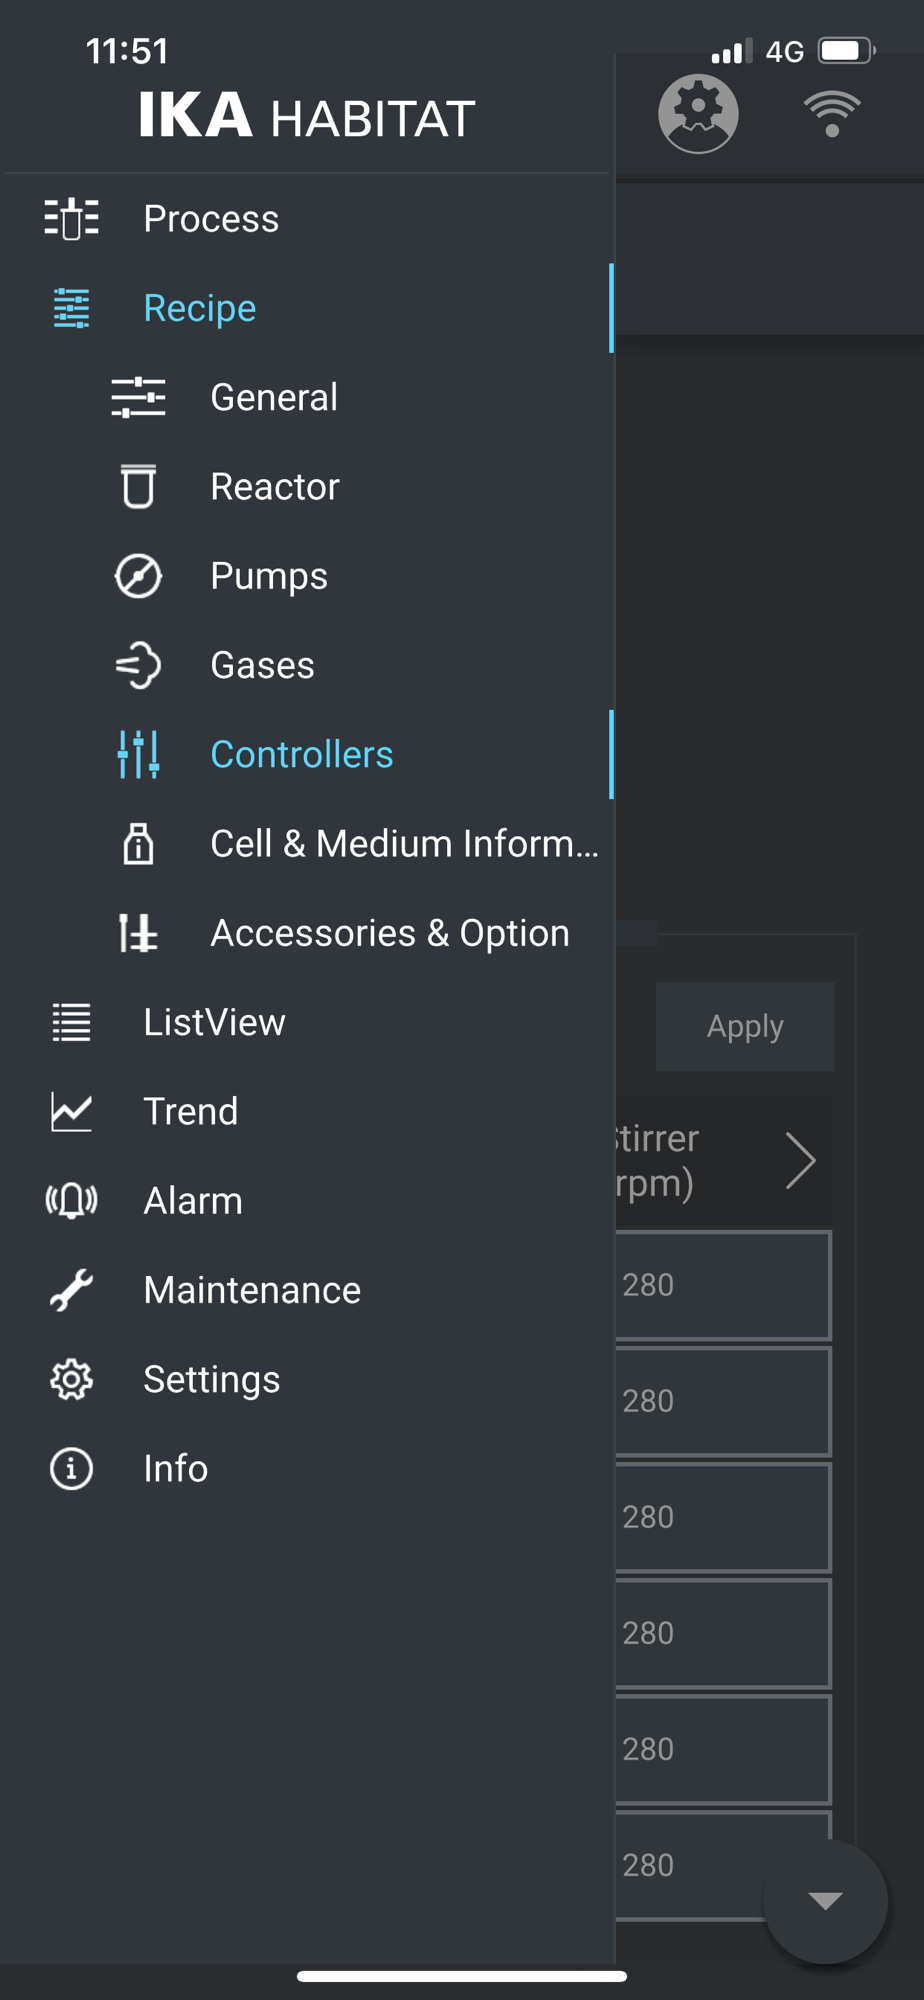924x2000 pixels.
Task: Open the ListView menu entry
Action: 214,1023
